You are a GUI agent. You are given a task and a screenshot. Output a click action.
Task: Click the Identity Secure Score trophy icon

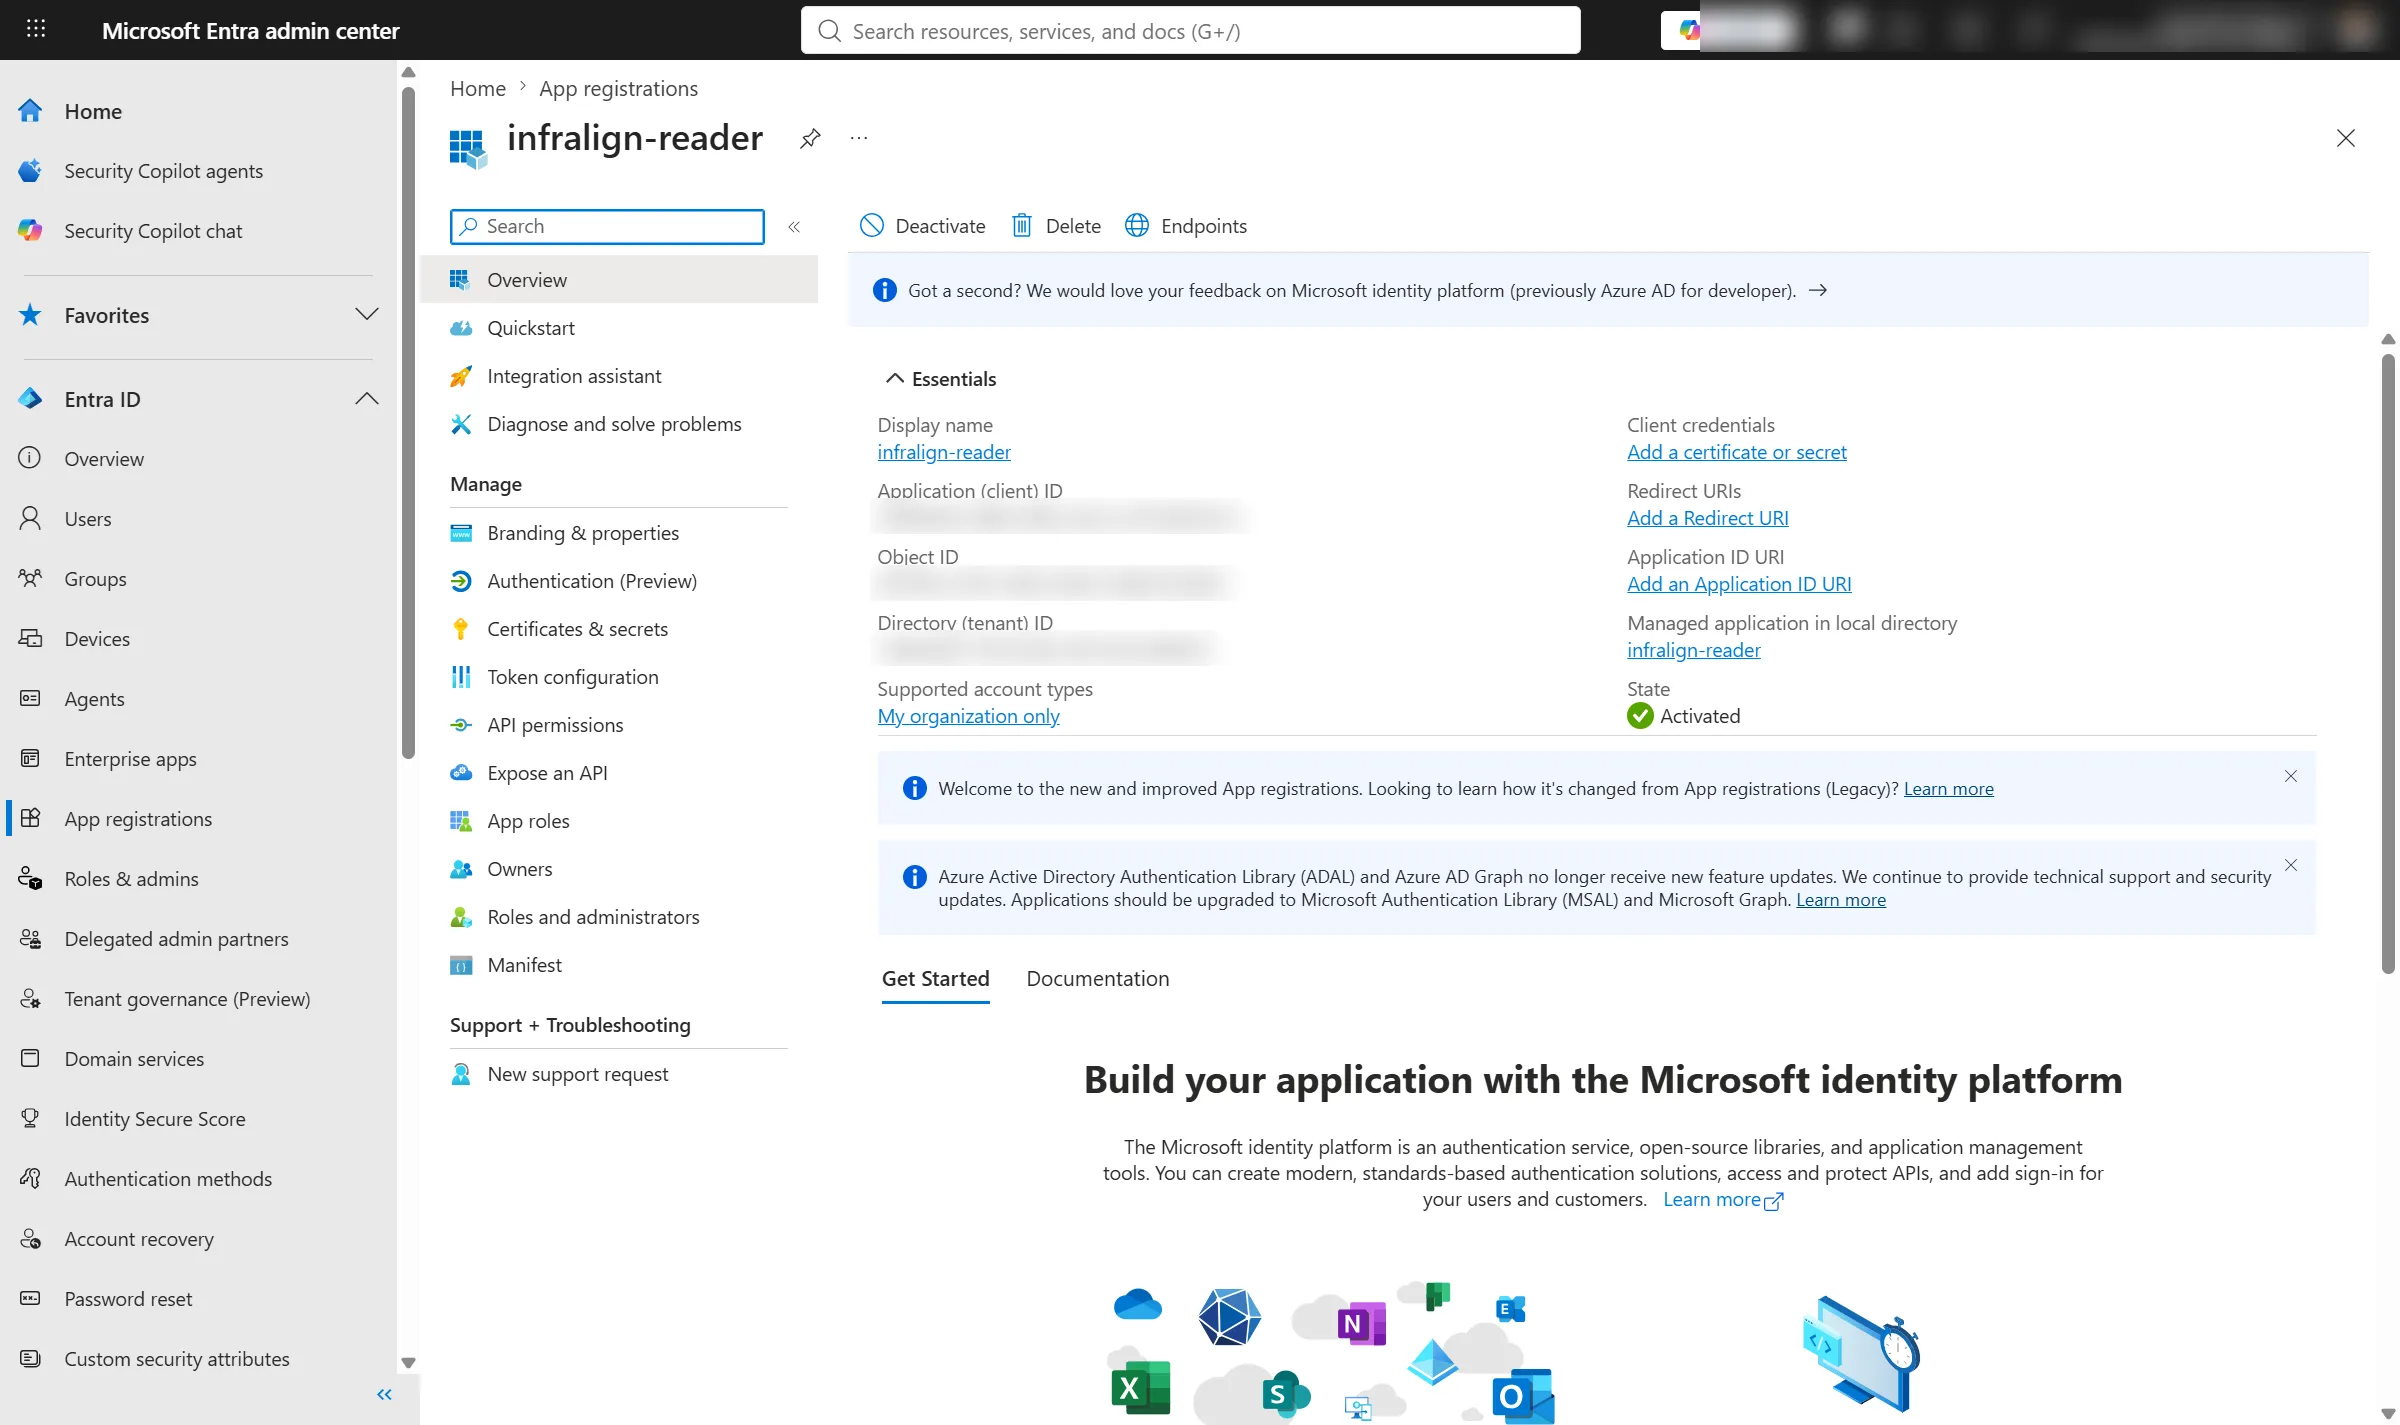click(x=30, y=1119)
